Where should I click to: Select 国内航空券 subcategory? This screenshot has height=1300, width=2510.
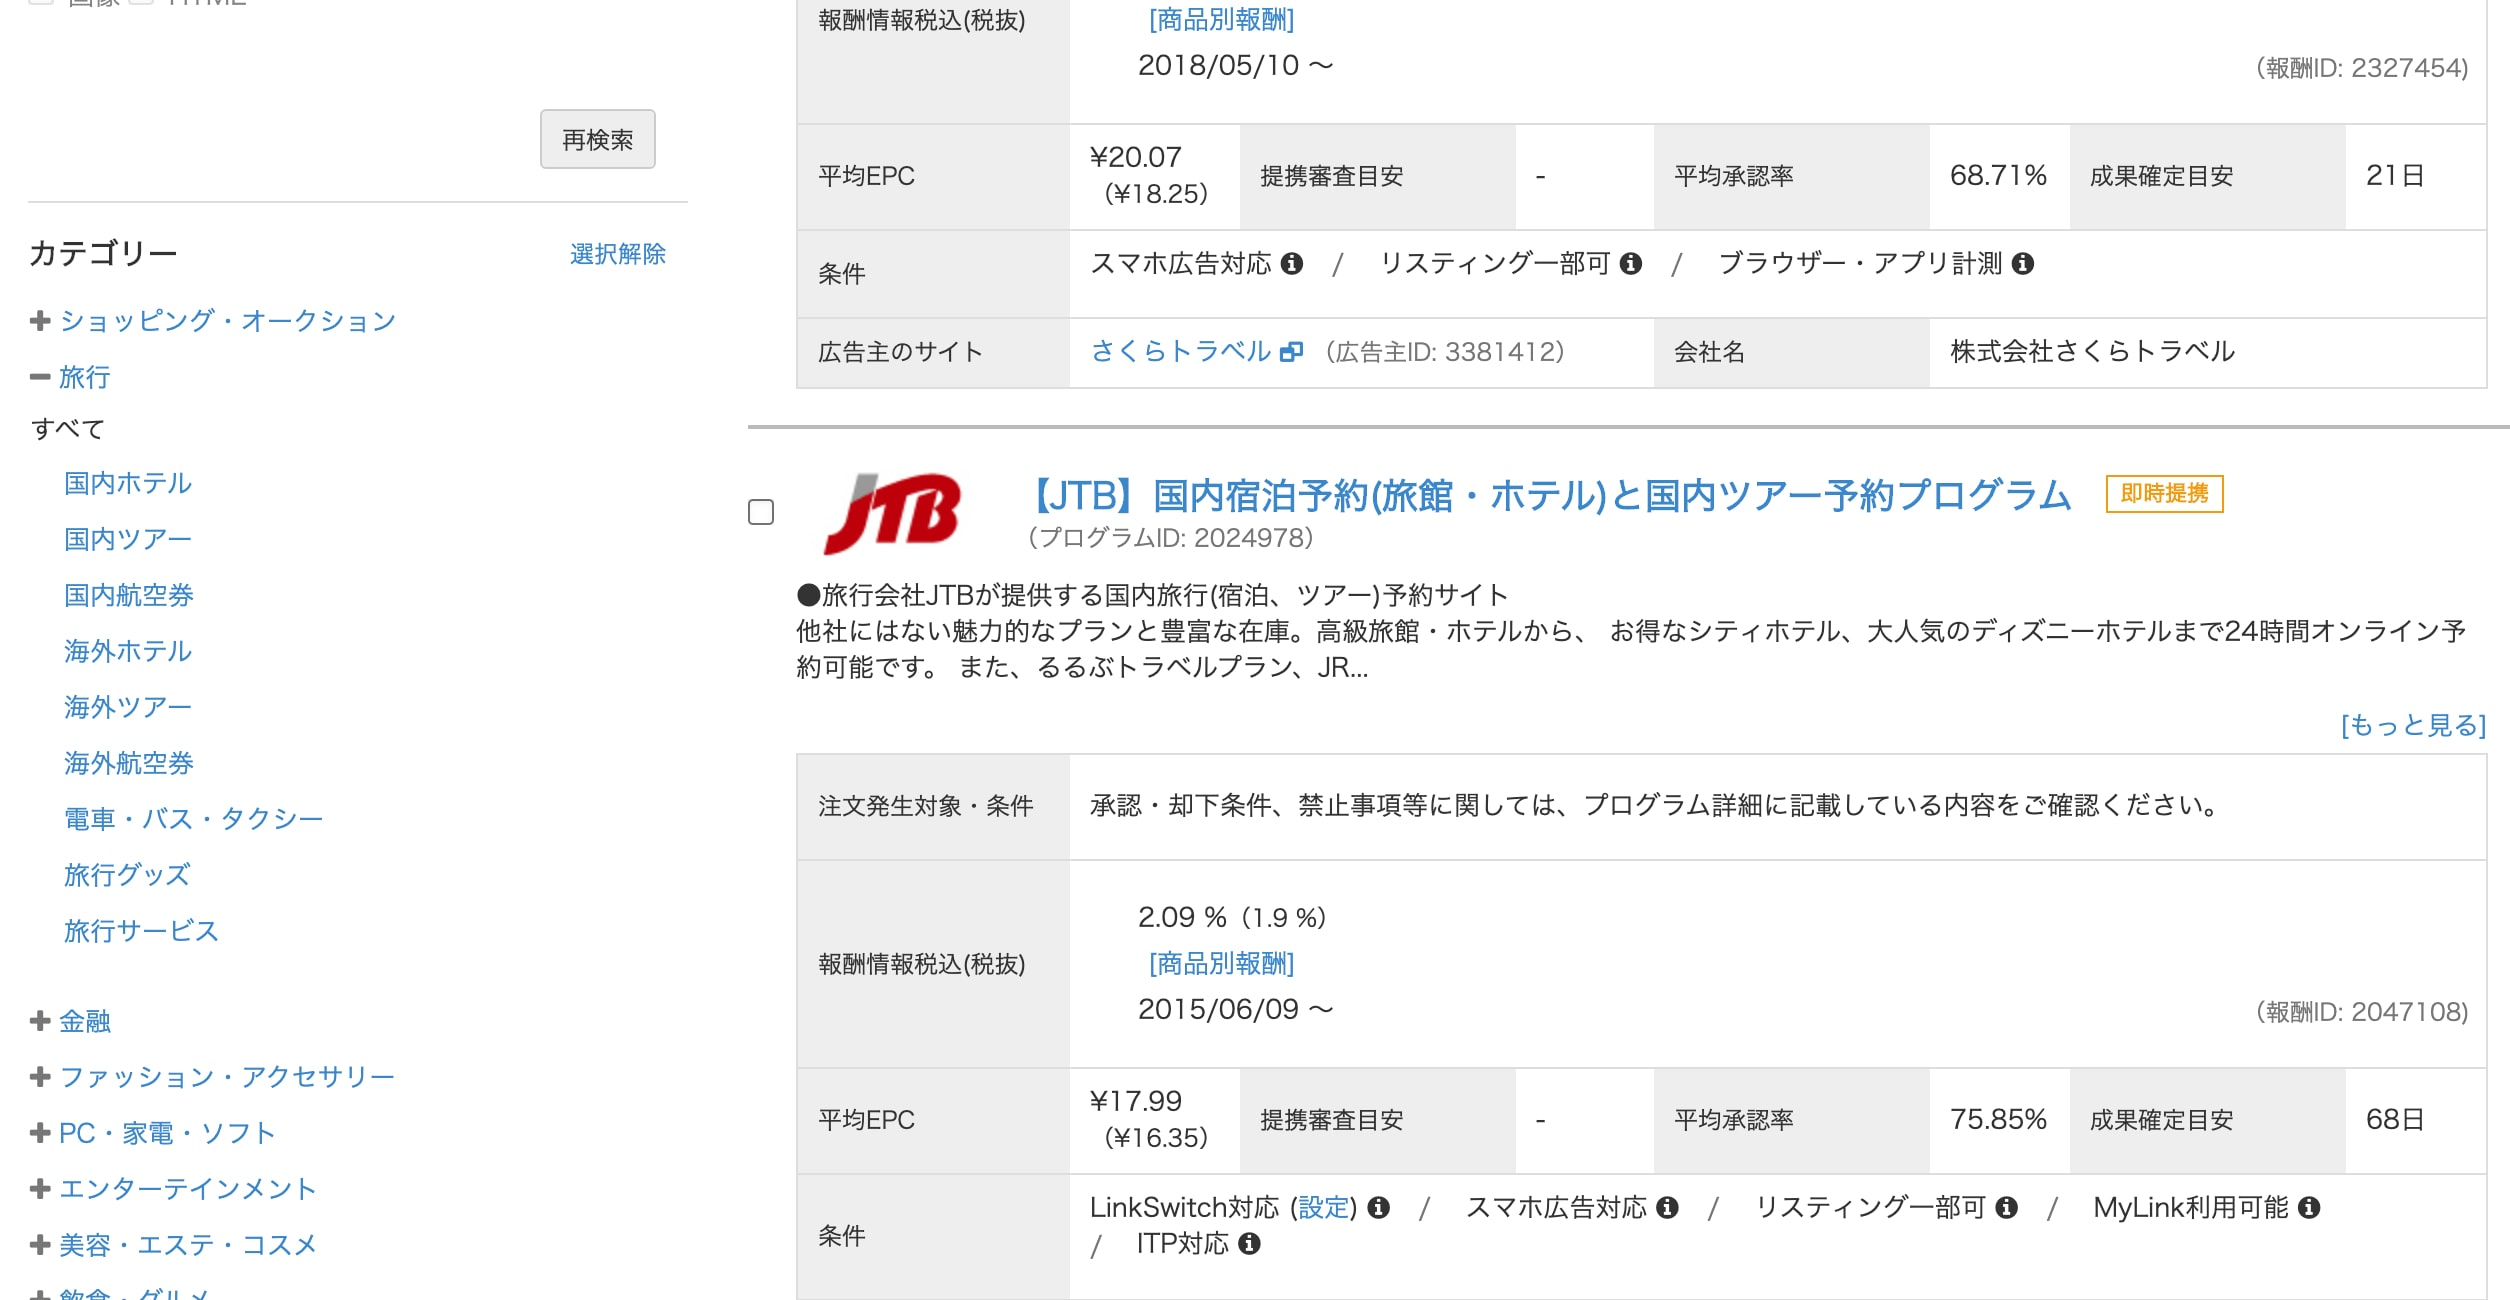(x=129, y=595)
